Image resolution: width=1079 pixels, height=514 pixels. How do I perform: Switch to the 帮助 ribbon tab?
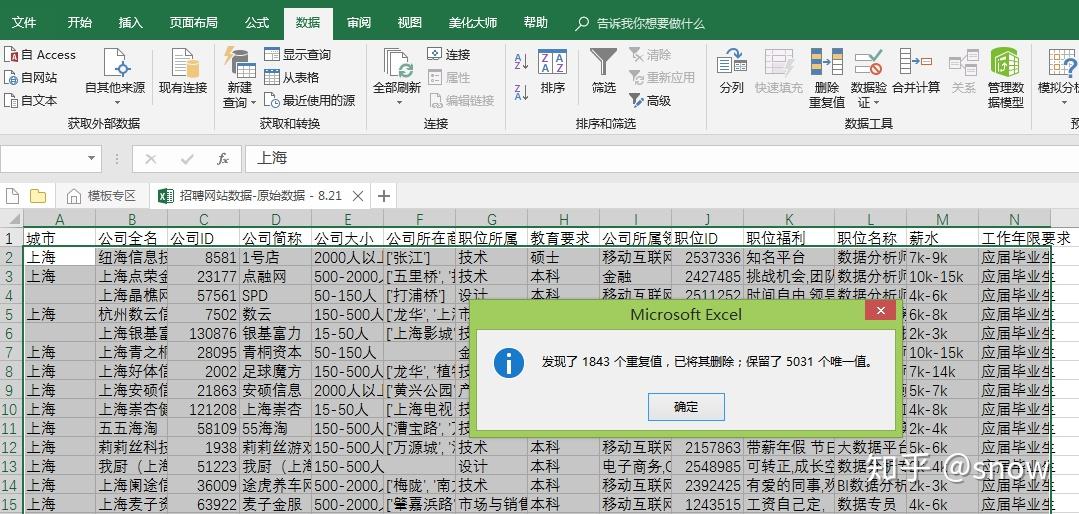tap(535, 23)
